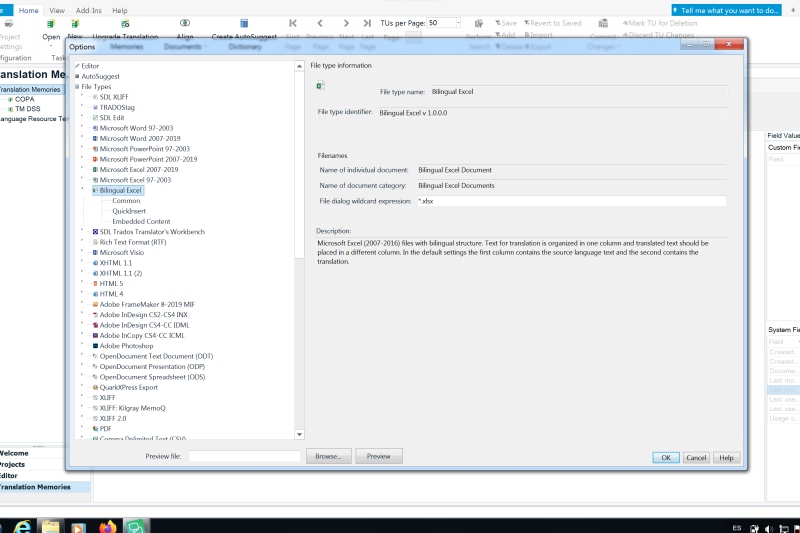800x533 pixels.
Task: Click the Adobe FrameMaker 8-2019 MIF icon
Action: click(95, 304)
